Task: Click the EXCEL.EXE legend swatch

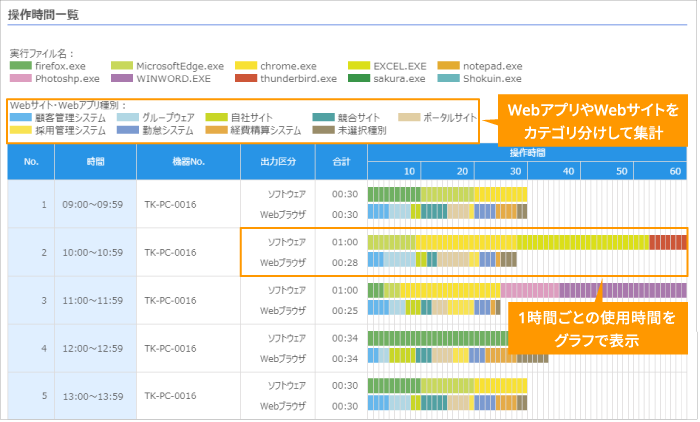Action: 359,66
